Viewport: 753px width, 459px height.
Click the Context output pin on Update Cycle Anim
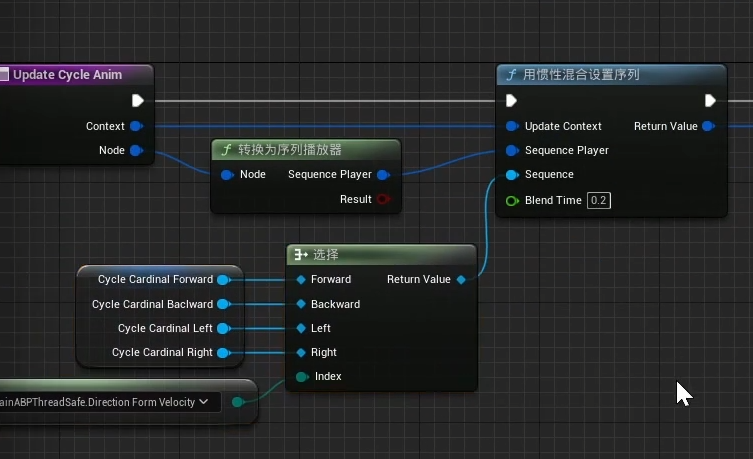pos(136,126)
